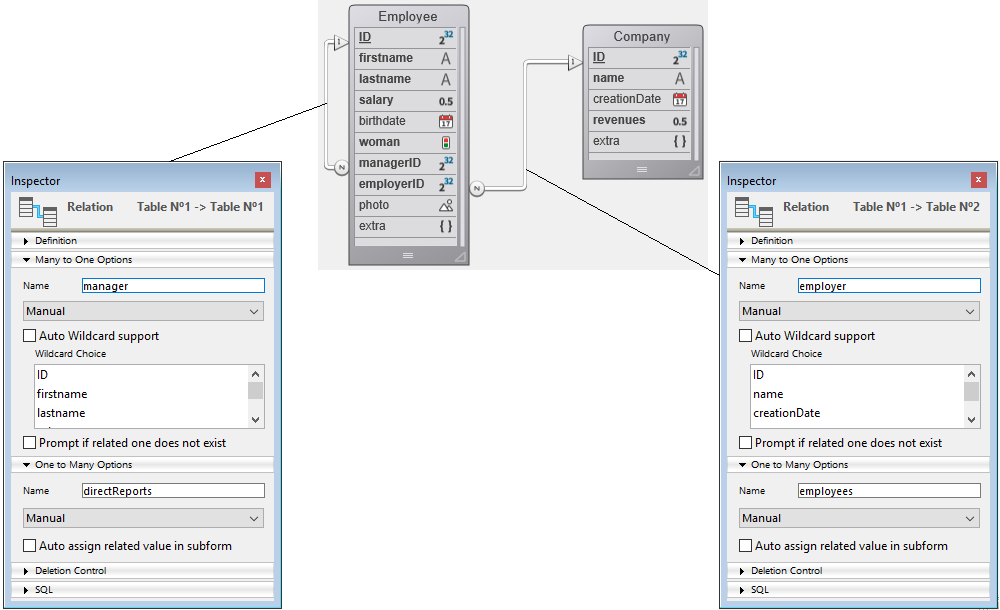Open the Manual dropdown under the manager name
1000x610 pixels.
(143, 311)
